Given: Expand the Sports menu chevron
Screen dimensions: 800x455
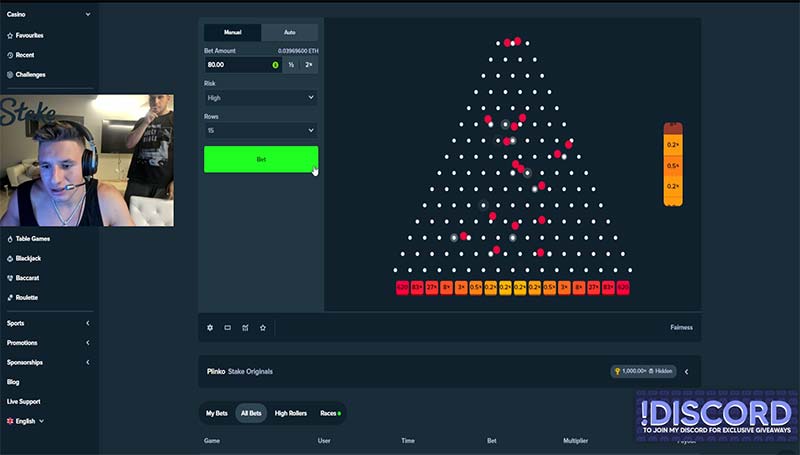Looking at the screenshot, I should [x=88, y=323].
